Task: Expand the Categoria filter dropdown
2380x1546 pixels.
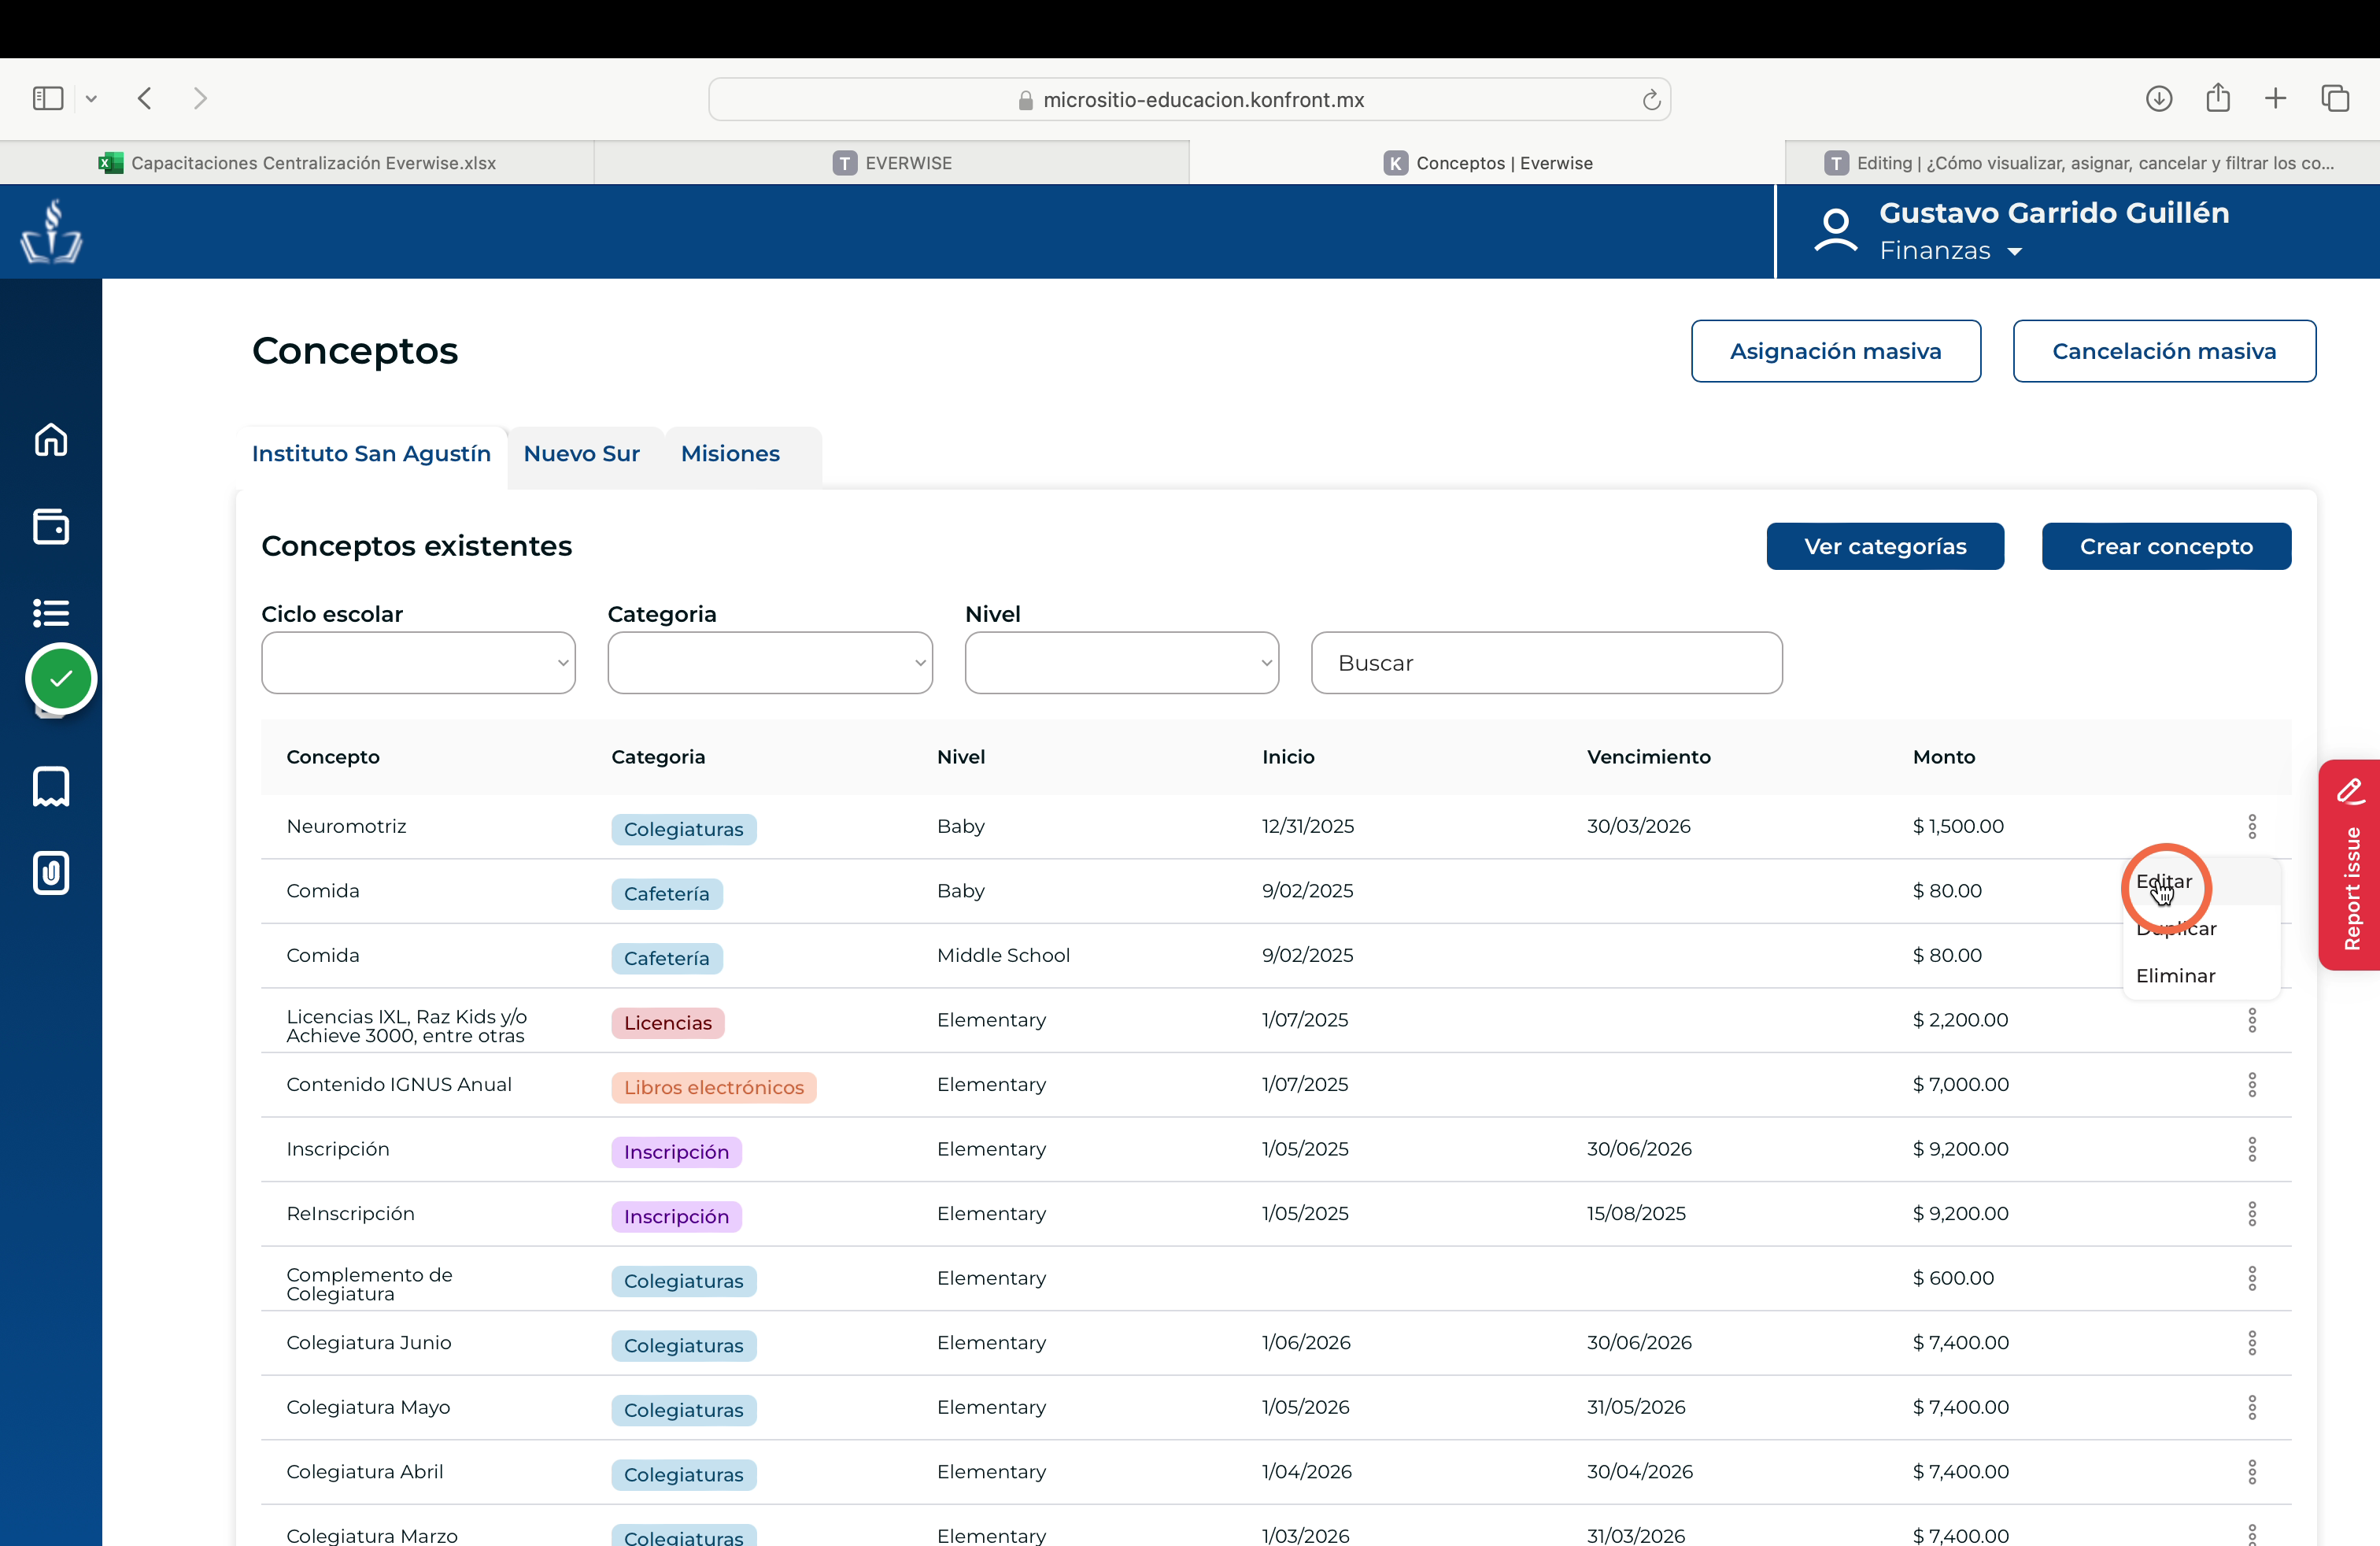Action: tap(770, 662)
